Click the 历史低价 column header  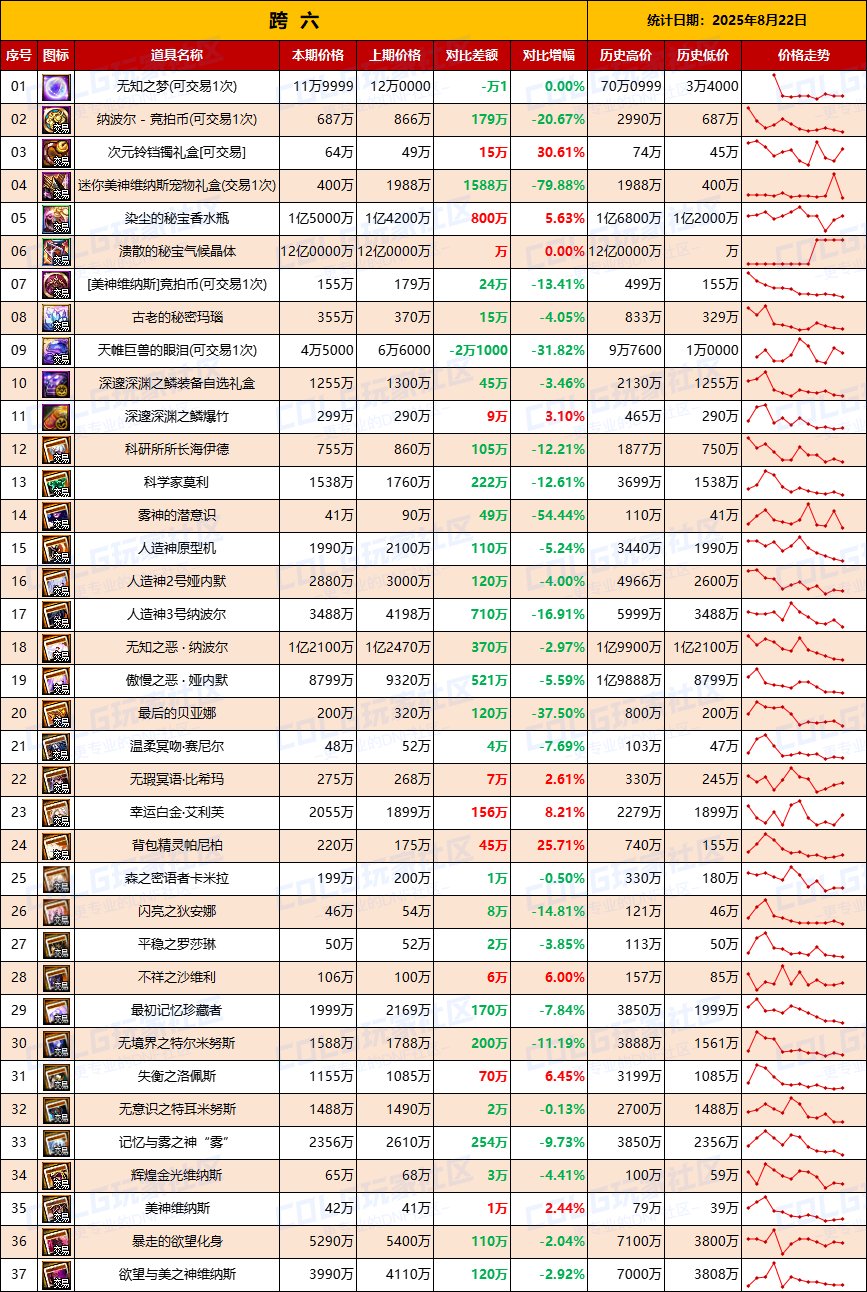click(703, 56)
